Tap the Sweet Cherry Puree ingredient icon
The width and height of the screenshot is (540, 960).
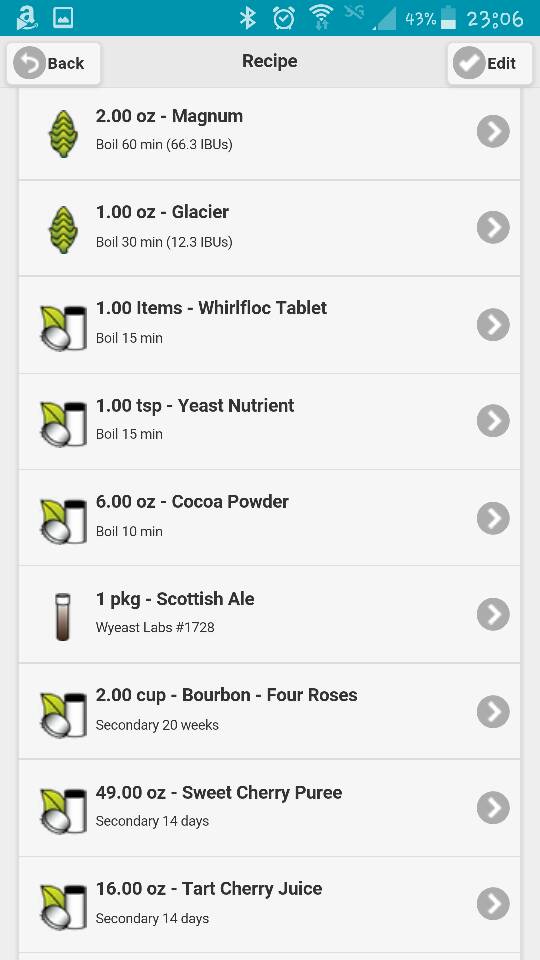pyautogui.click(x=64, y=811)
